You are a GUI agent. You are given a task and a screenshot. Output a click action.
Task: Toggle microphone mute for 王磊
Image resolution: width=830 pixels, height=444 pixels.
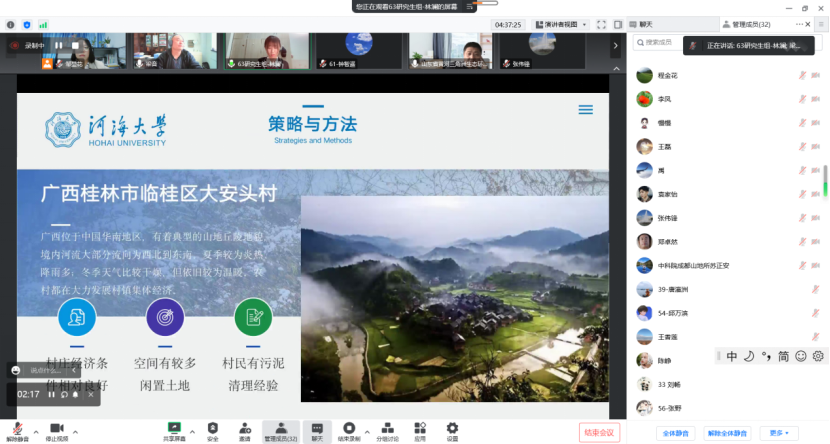pyautogui.click(x=802, y=147)
